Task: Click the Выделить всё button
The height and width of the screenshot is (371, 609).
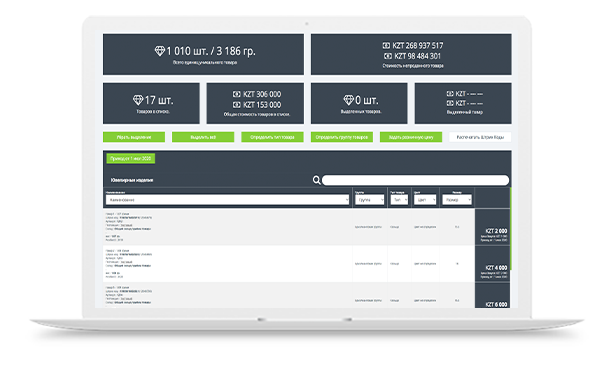Action: click(203, 137)
